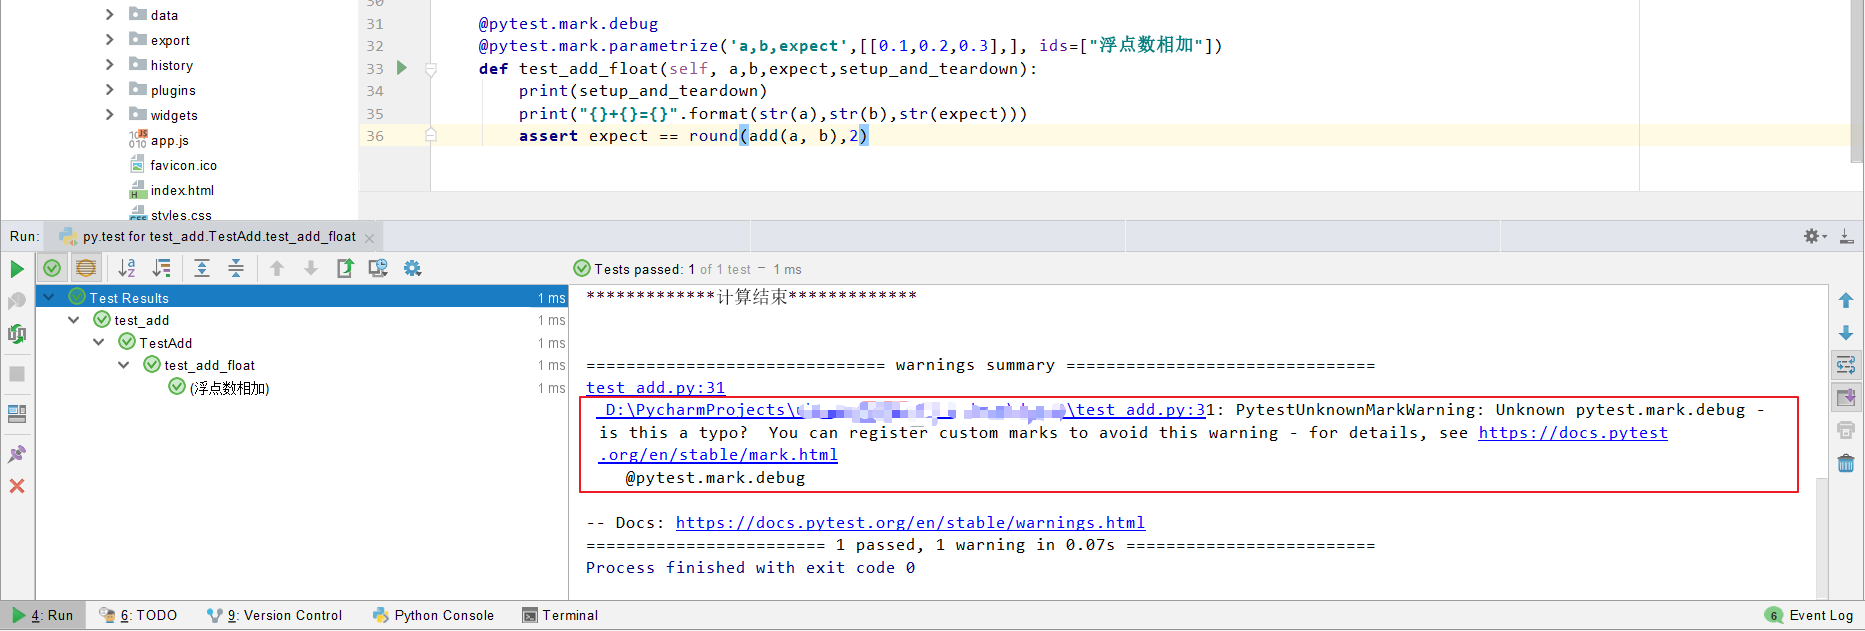
Task: Rerun tests with the green play button
Action: coord(17,269)
